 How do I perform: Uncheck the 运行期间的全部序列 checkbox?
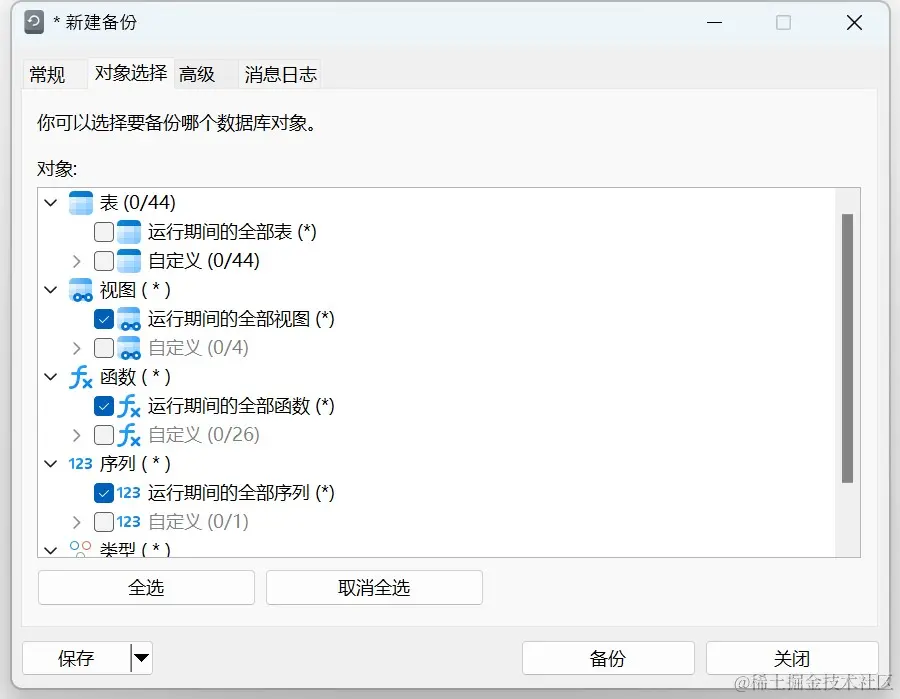[x=104, y=493]
